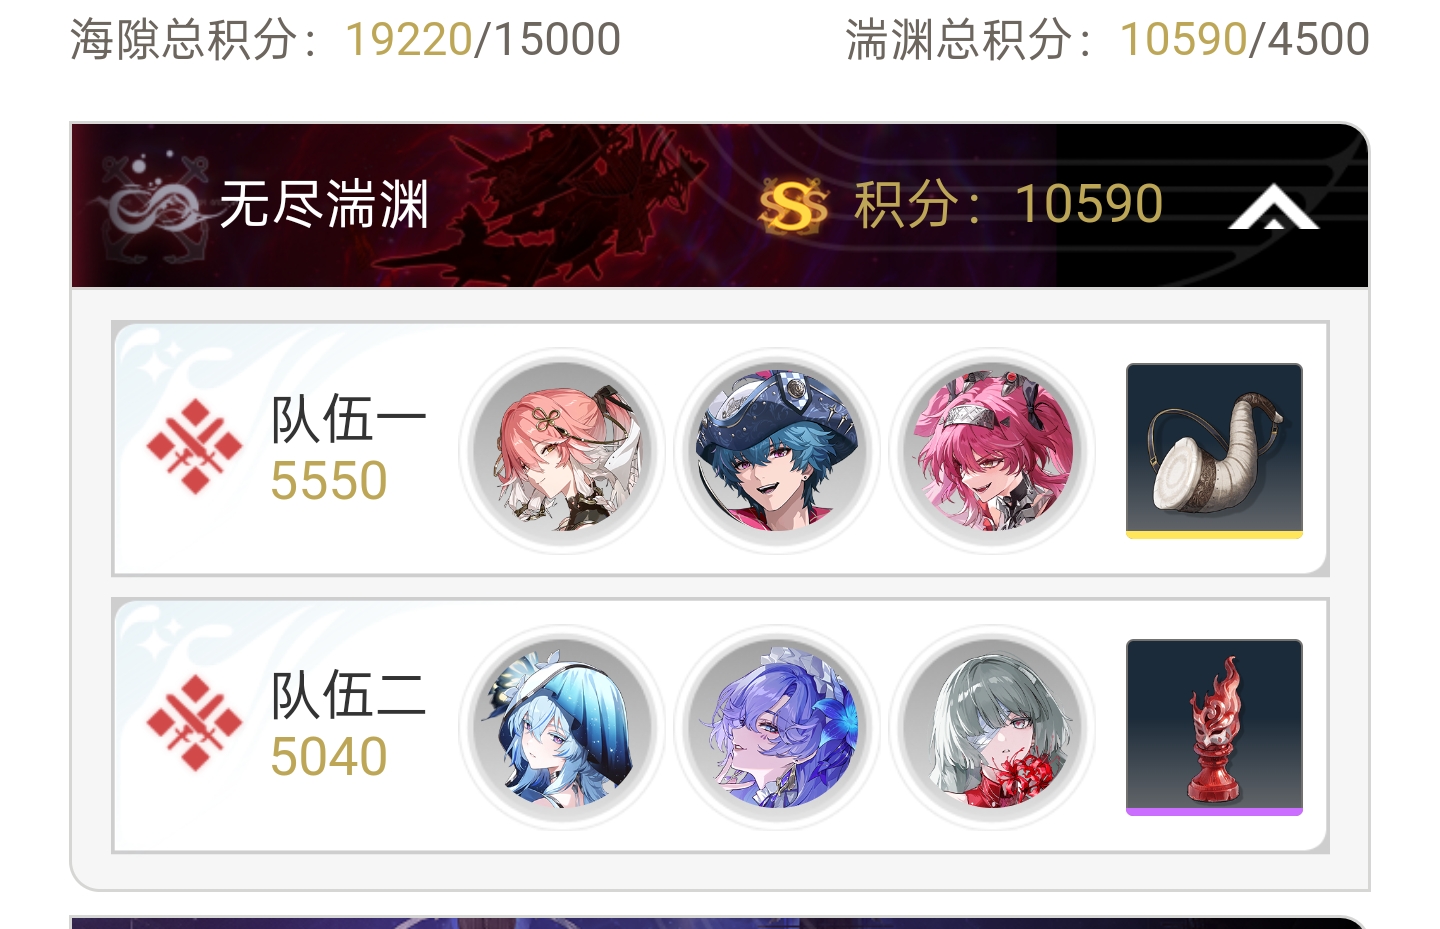Select the purple-haired maid character avatar

click(777, 727)
